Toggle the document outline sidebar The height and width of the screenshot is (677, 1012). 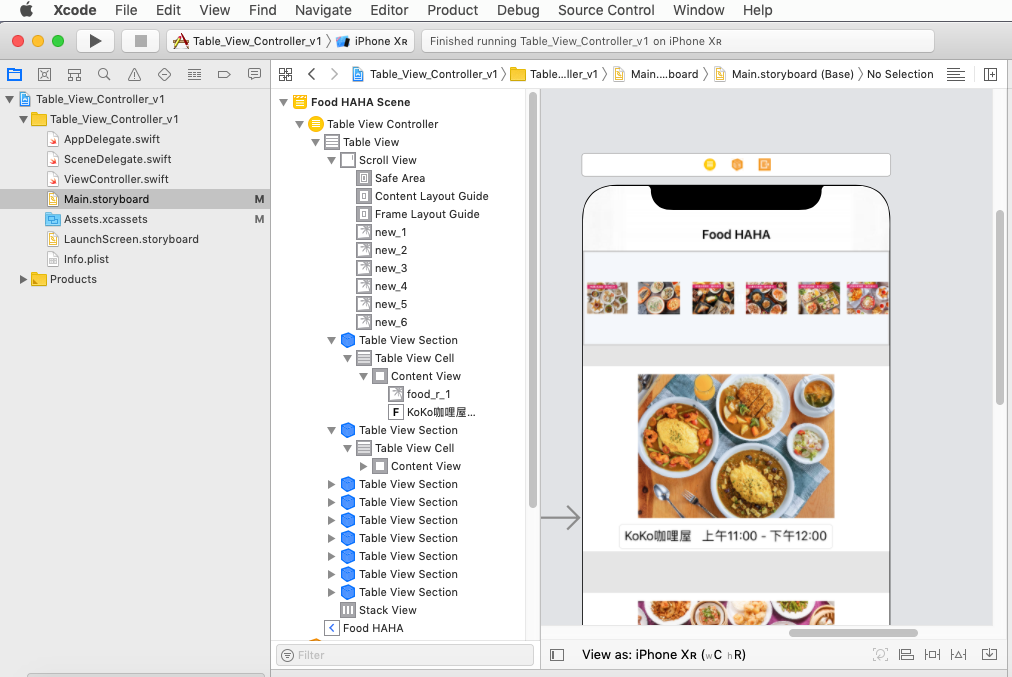(557, 655)
